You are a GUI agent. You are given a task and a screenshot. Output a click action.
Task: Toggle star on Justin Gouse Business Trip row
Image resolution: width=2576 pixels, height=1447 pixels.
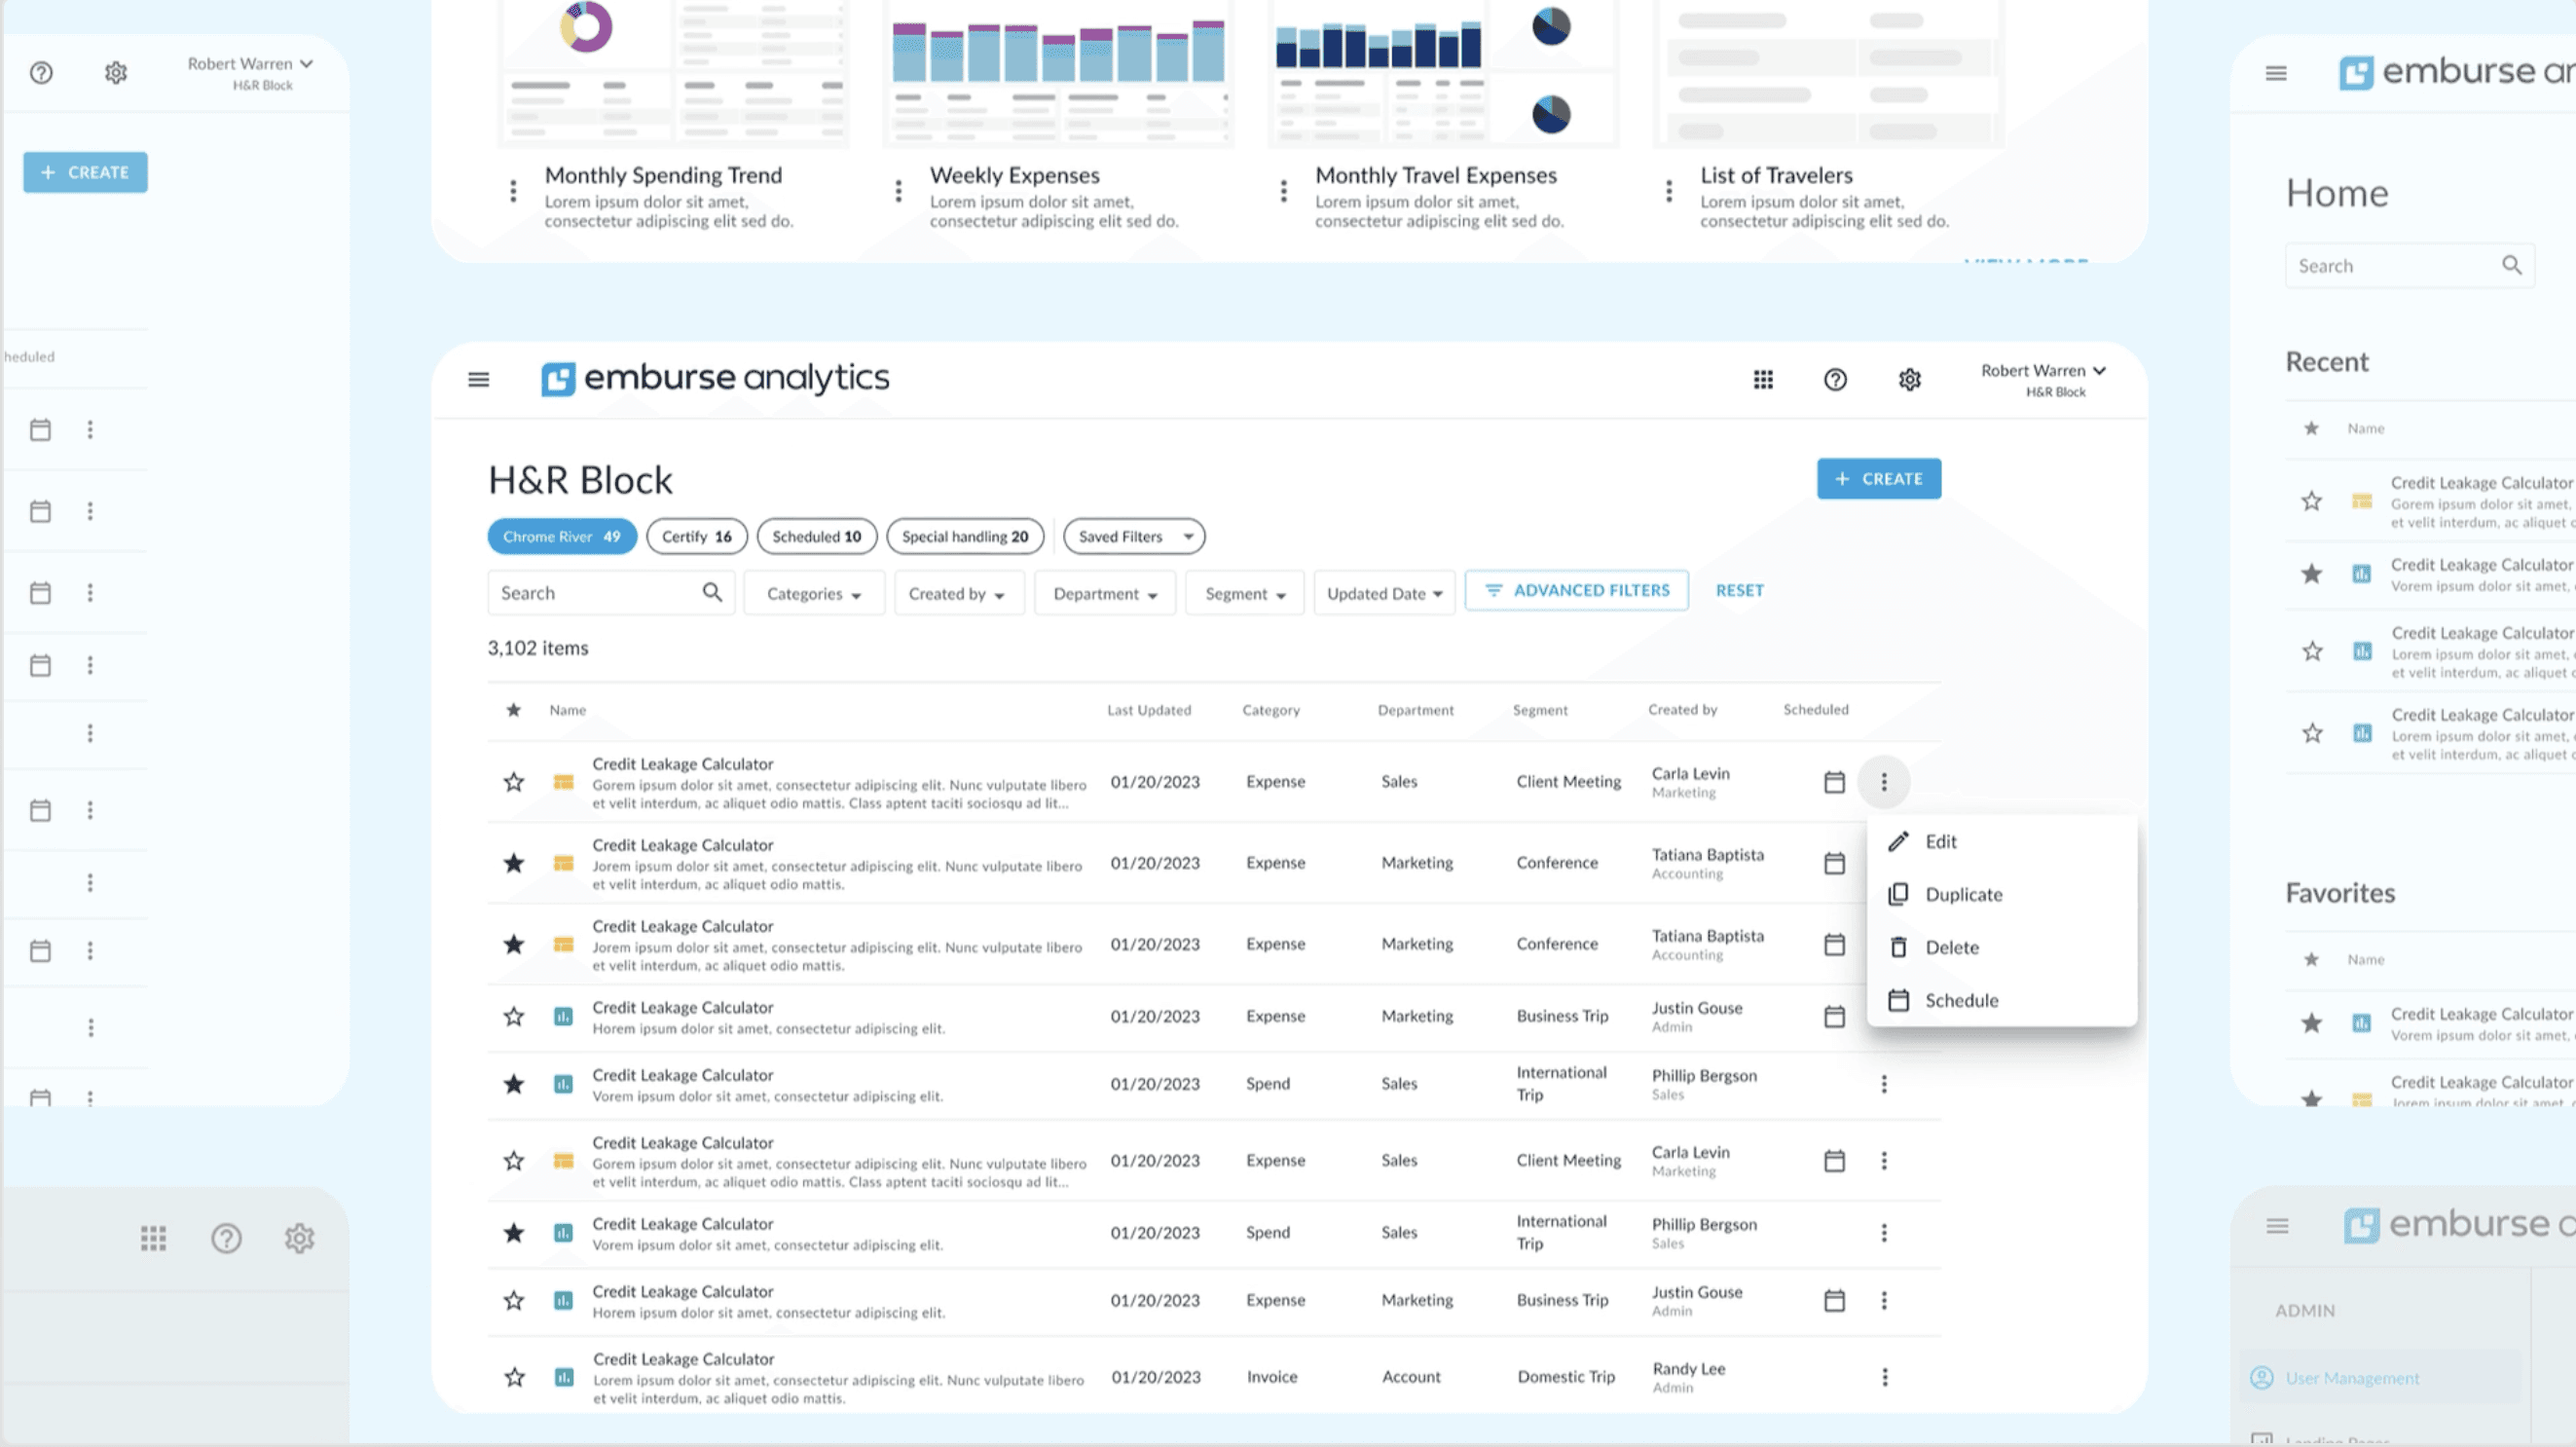(x=514, y=1017)
